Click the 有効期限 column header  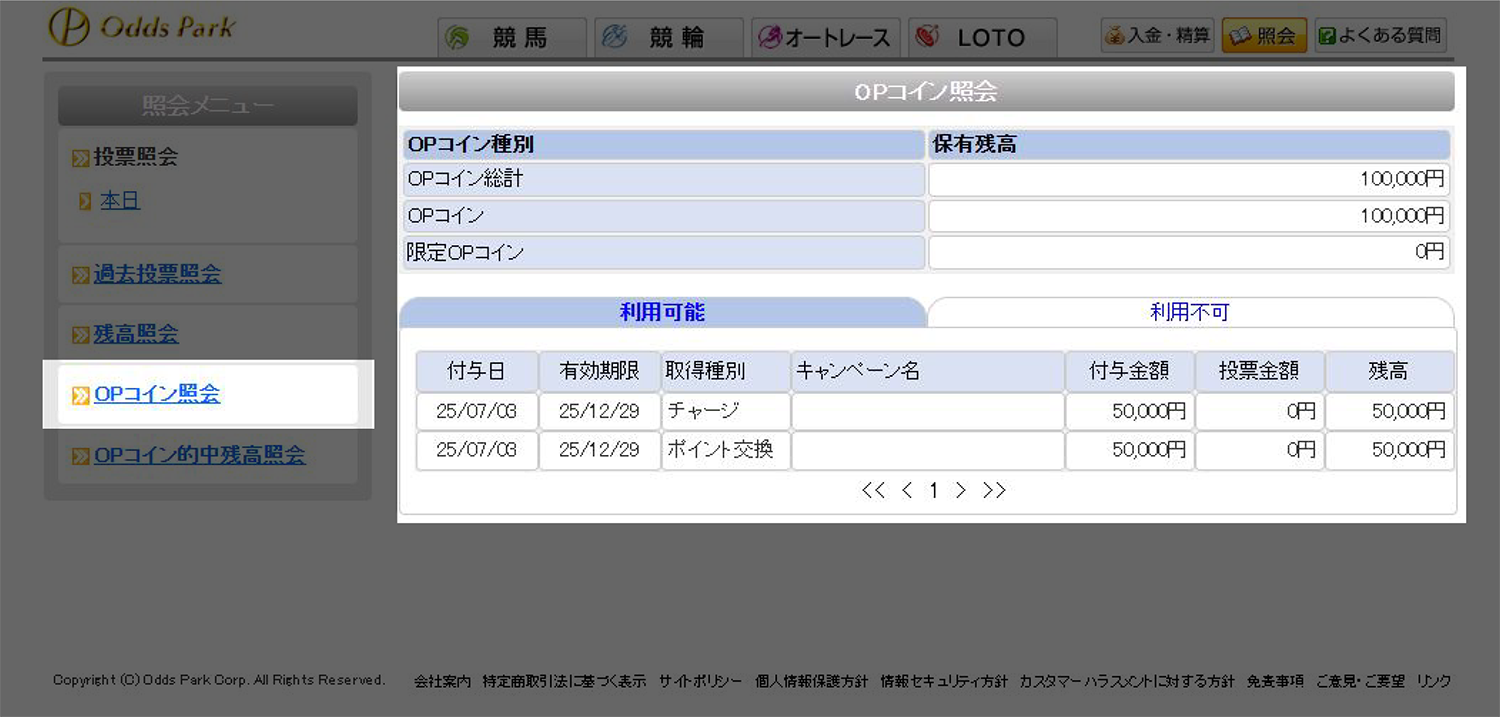600,371
